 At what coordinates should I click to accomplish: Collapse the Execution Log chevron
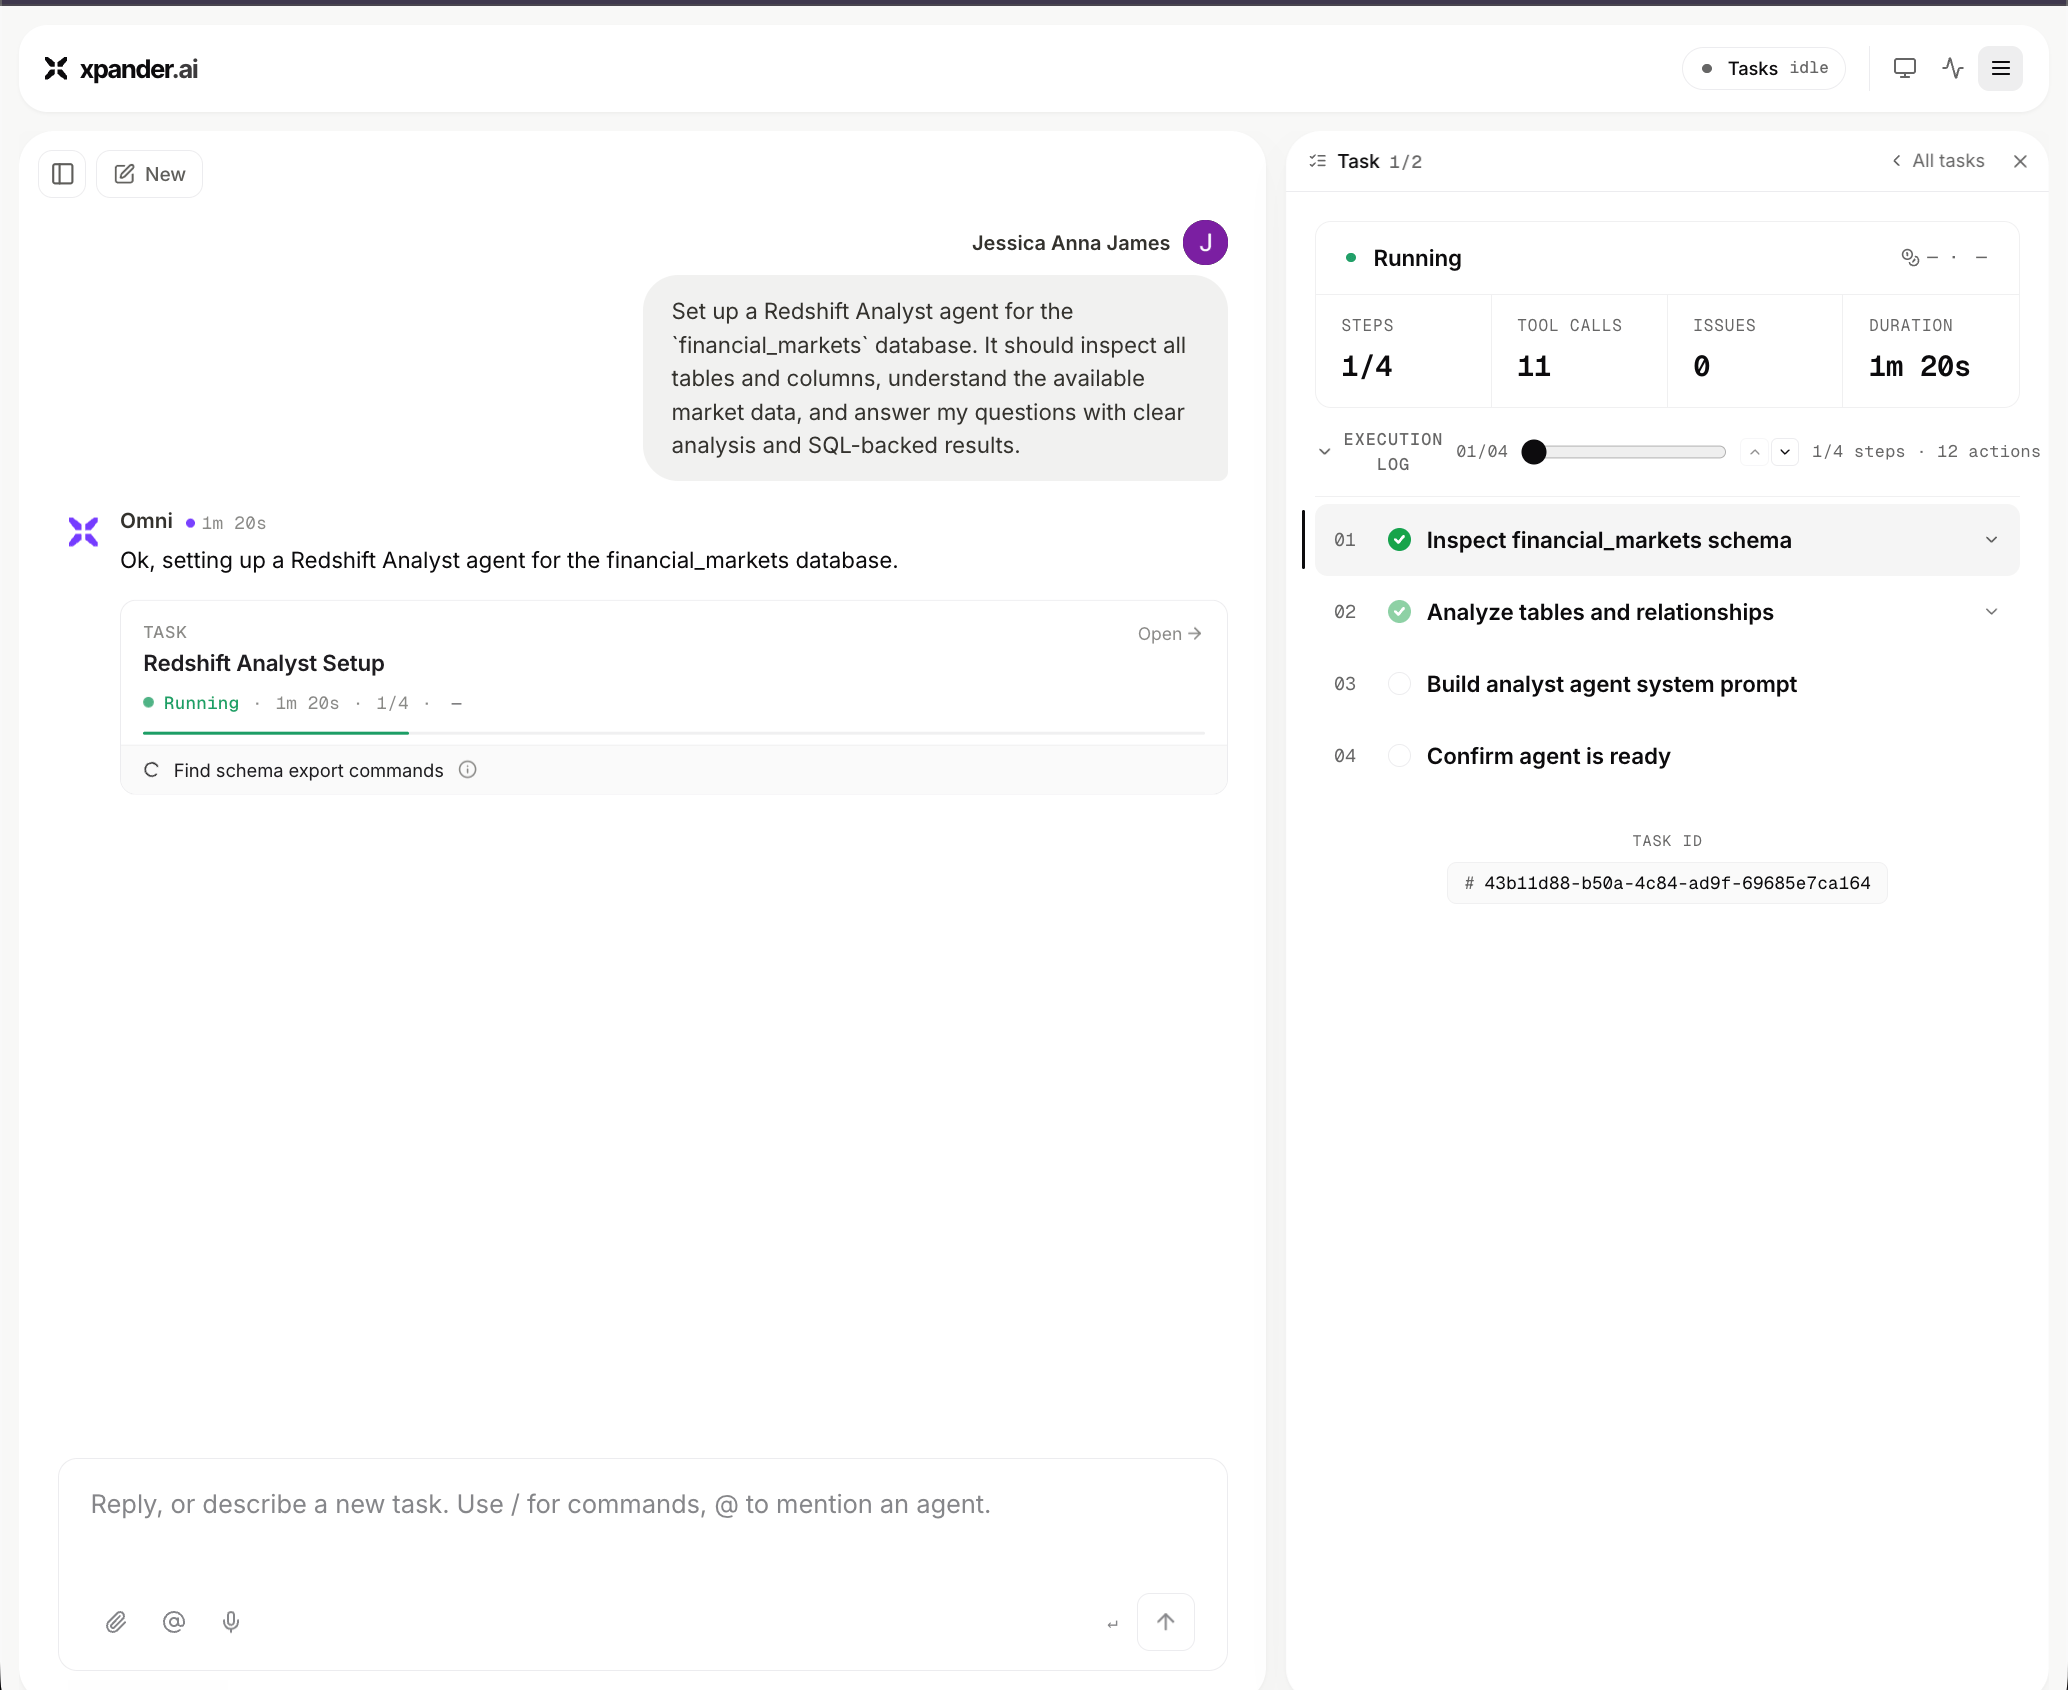[1325, 452]
